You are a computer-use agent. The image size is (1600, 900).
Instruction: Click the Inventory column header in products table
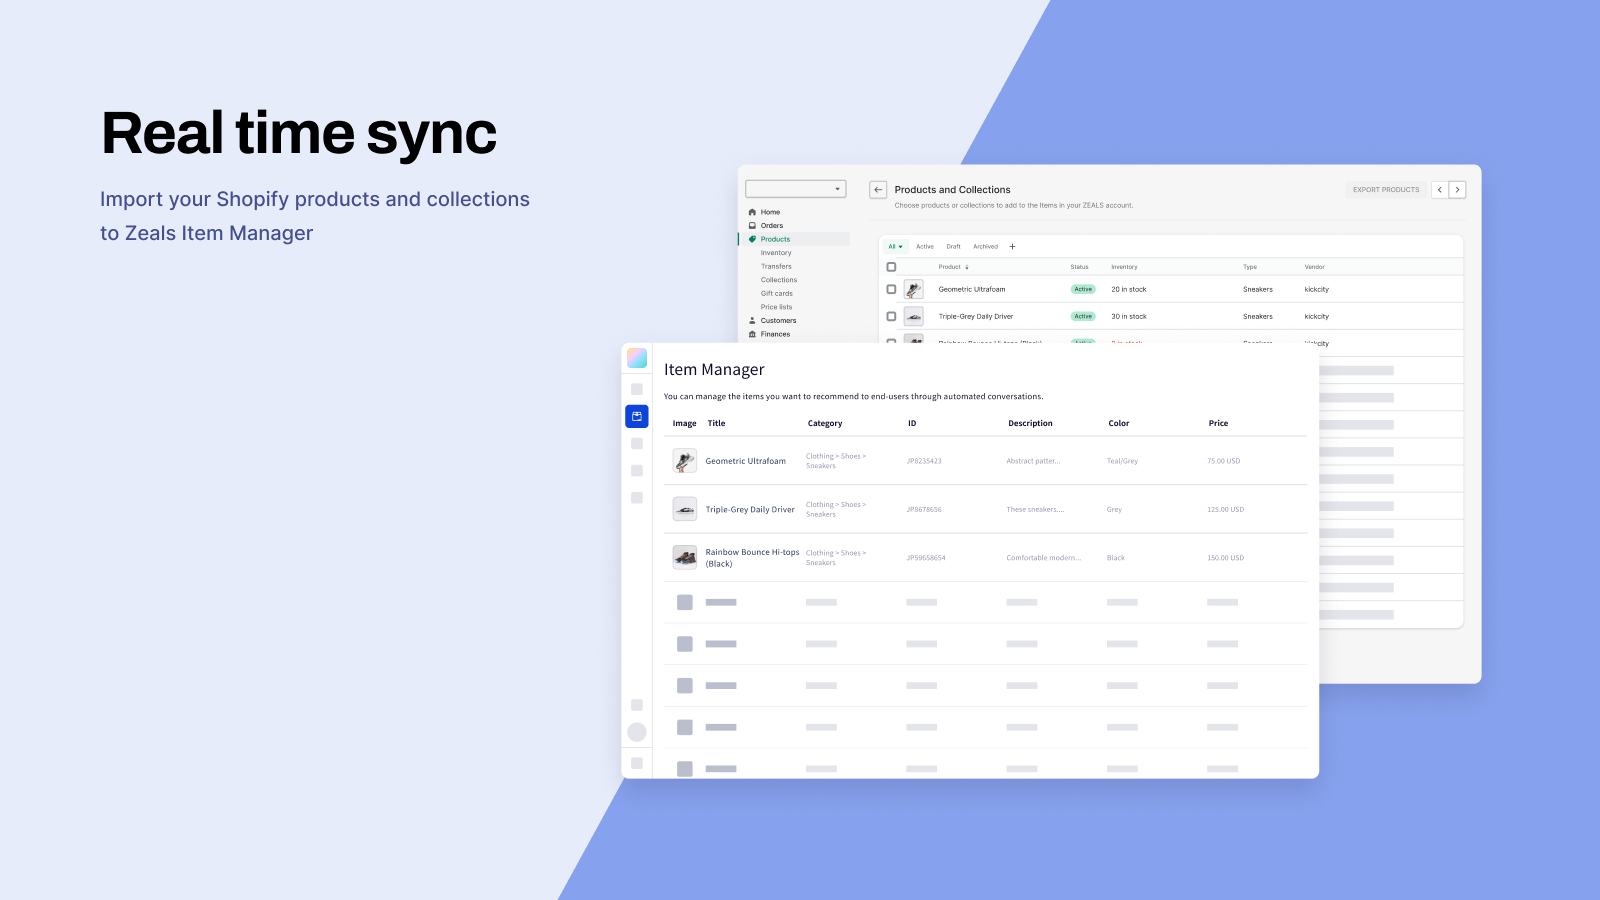click(x=1124, y=267)
